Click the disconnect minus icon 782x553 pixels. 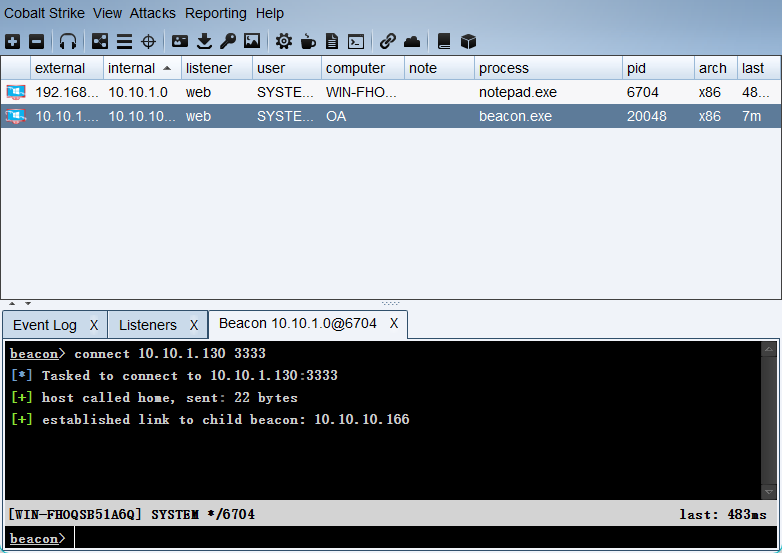(x=36, y=41)
